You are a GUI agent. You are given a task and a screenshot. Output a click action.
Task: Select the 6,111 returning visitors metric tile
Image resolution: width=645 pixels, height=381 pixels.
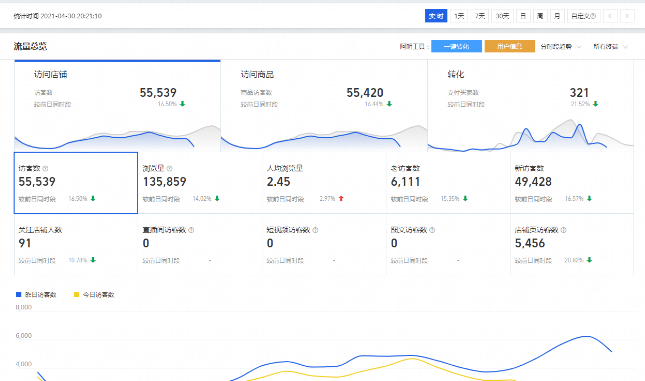coord(448,183)
